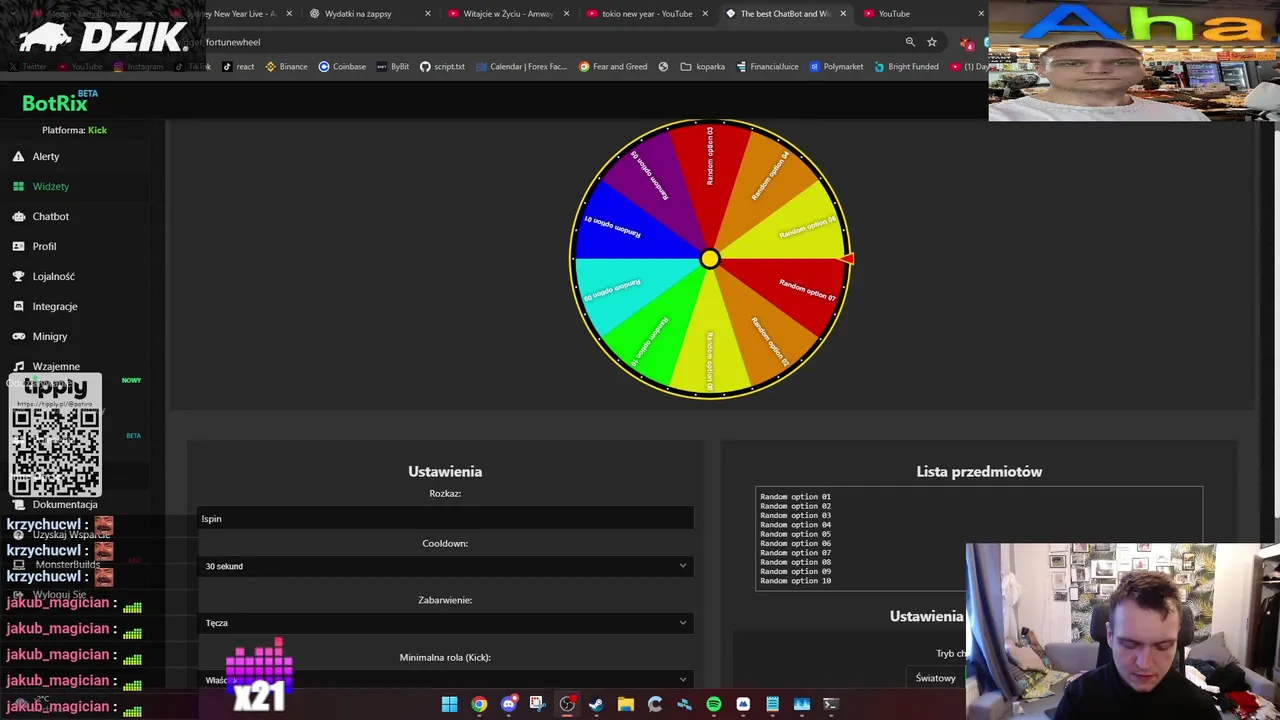
Task: Open Spotify from the taskbar
Action: tap(713, 704)
